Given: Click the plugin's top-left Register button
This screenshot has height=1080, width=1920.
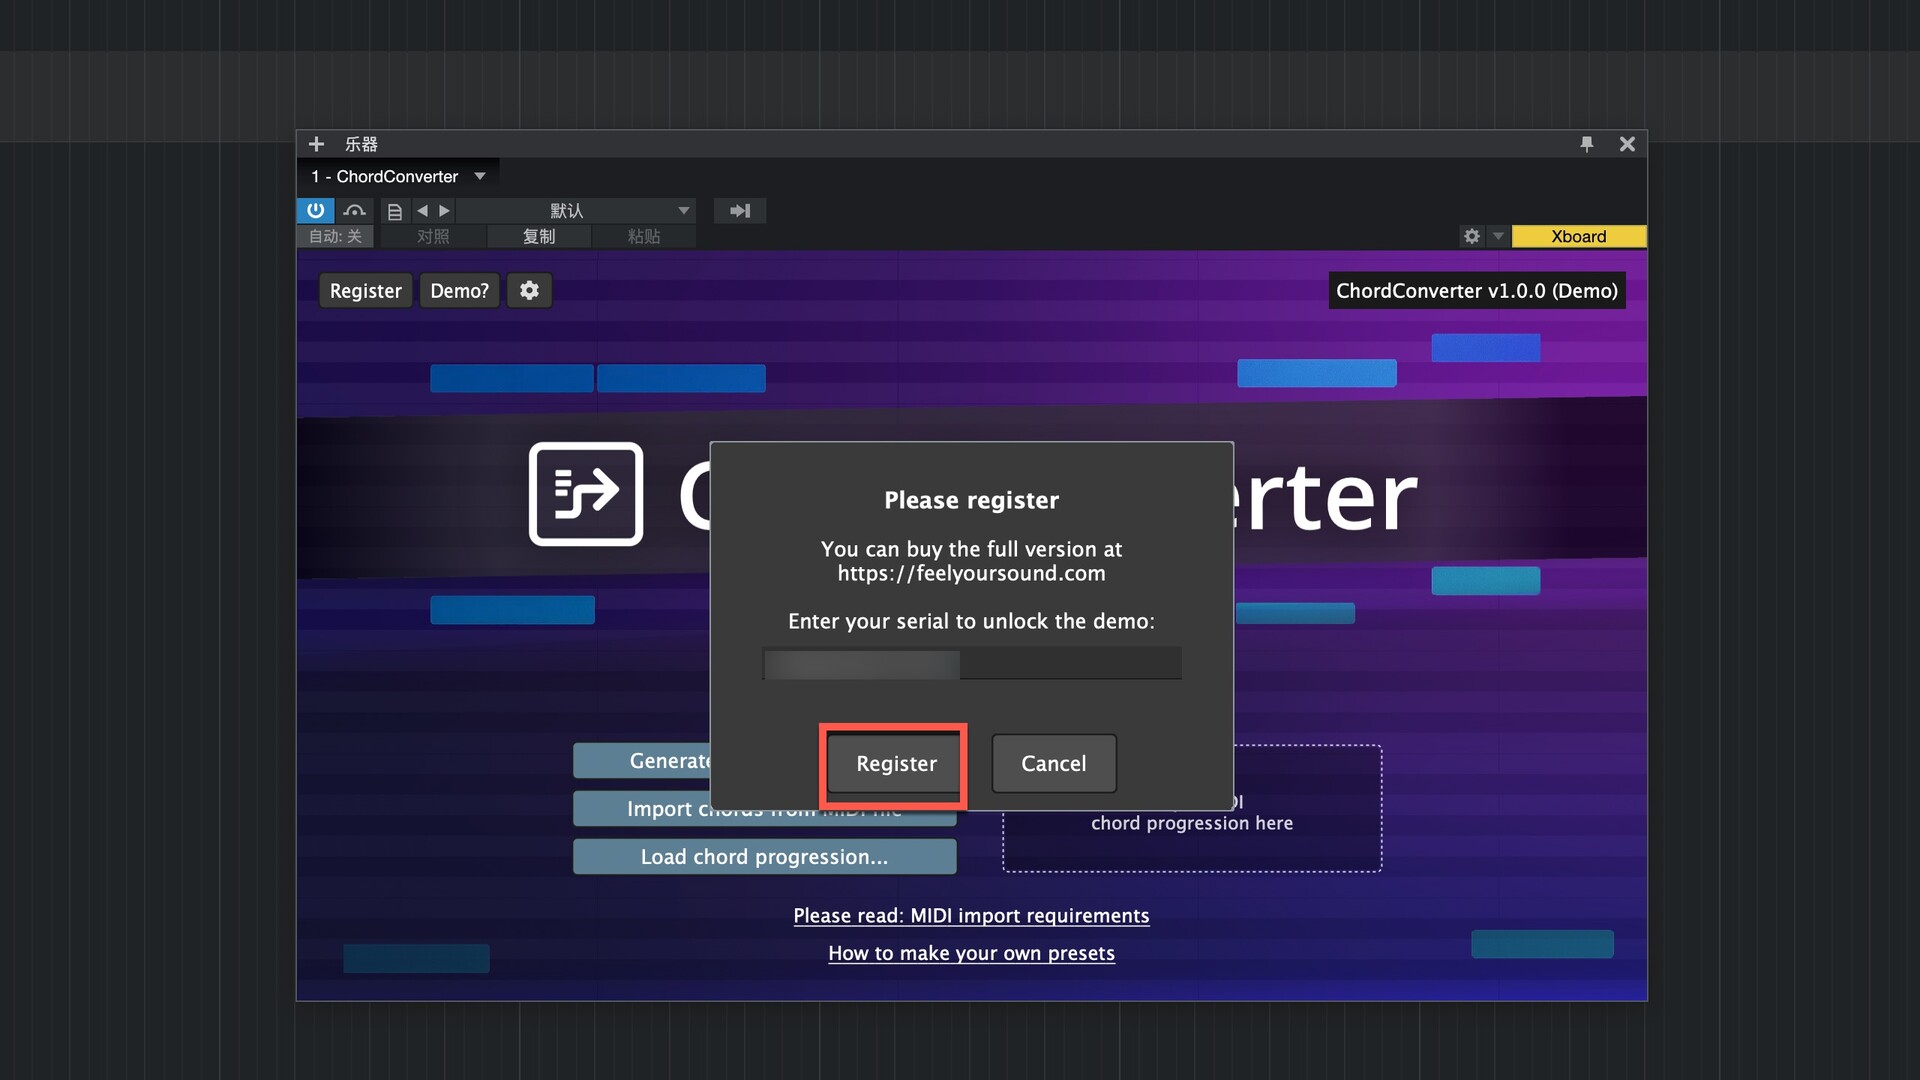Looking at the screenshot, I should (x=365, y=291).
